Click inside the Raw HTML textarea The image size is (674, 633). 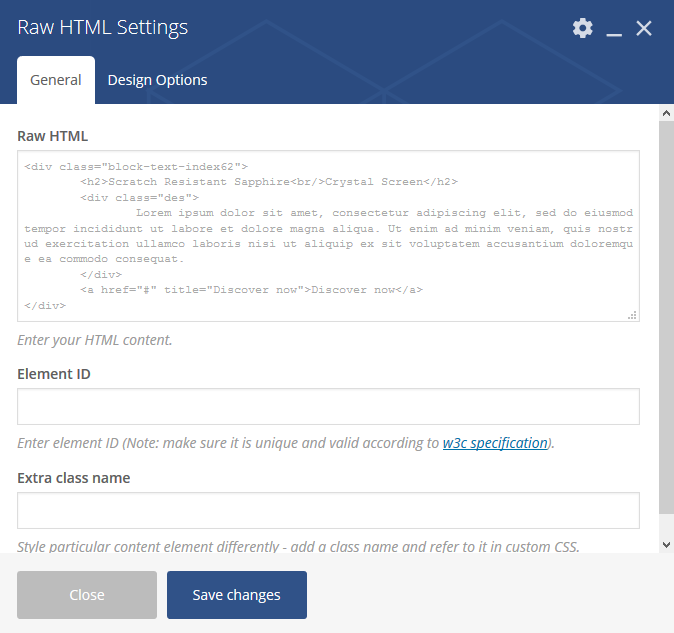(328, 236)
